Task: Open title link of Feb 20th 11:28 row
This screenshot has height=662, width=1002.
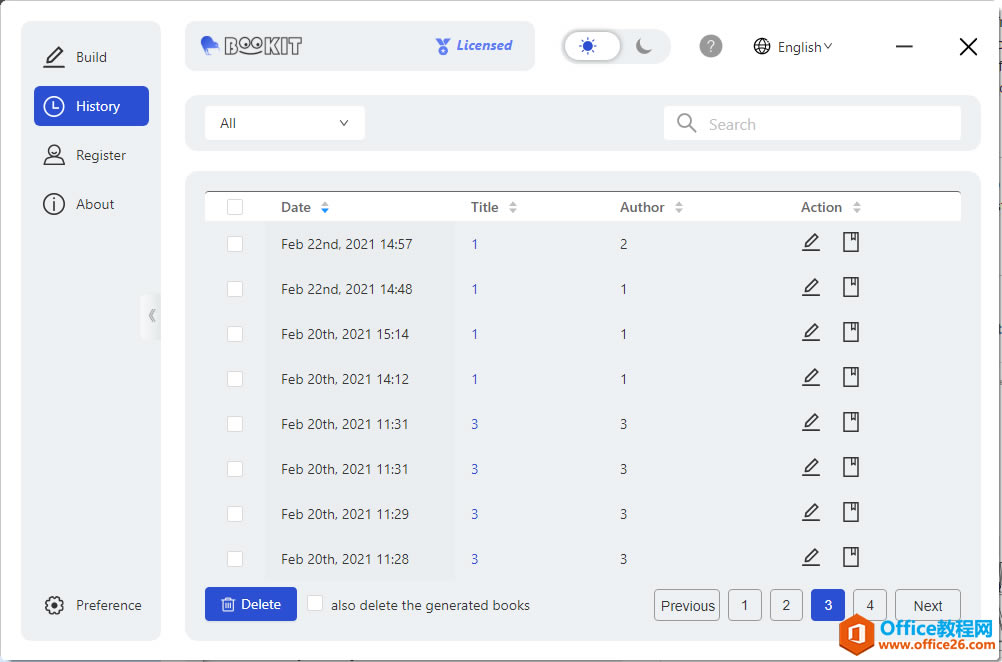Action: [475, 559]
